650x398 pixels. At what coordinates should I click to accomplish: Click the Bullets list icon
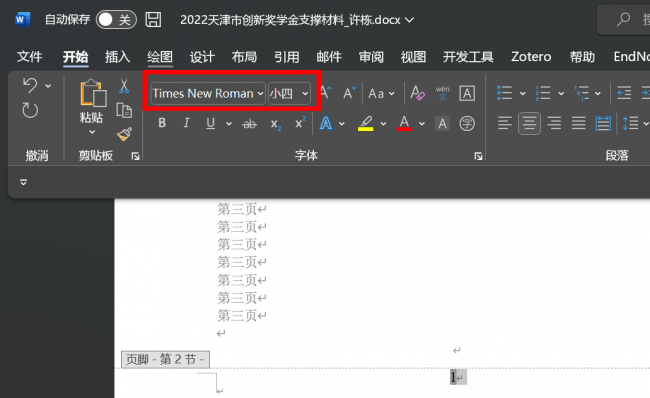[x=504, y=93]
